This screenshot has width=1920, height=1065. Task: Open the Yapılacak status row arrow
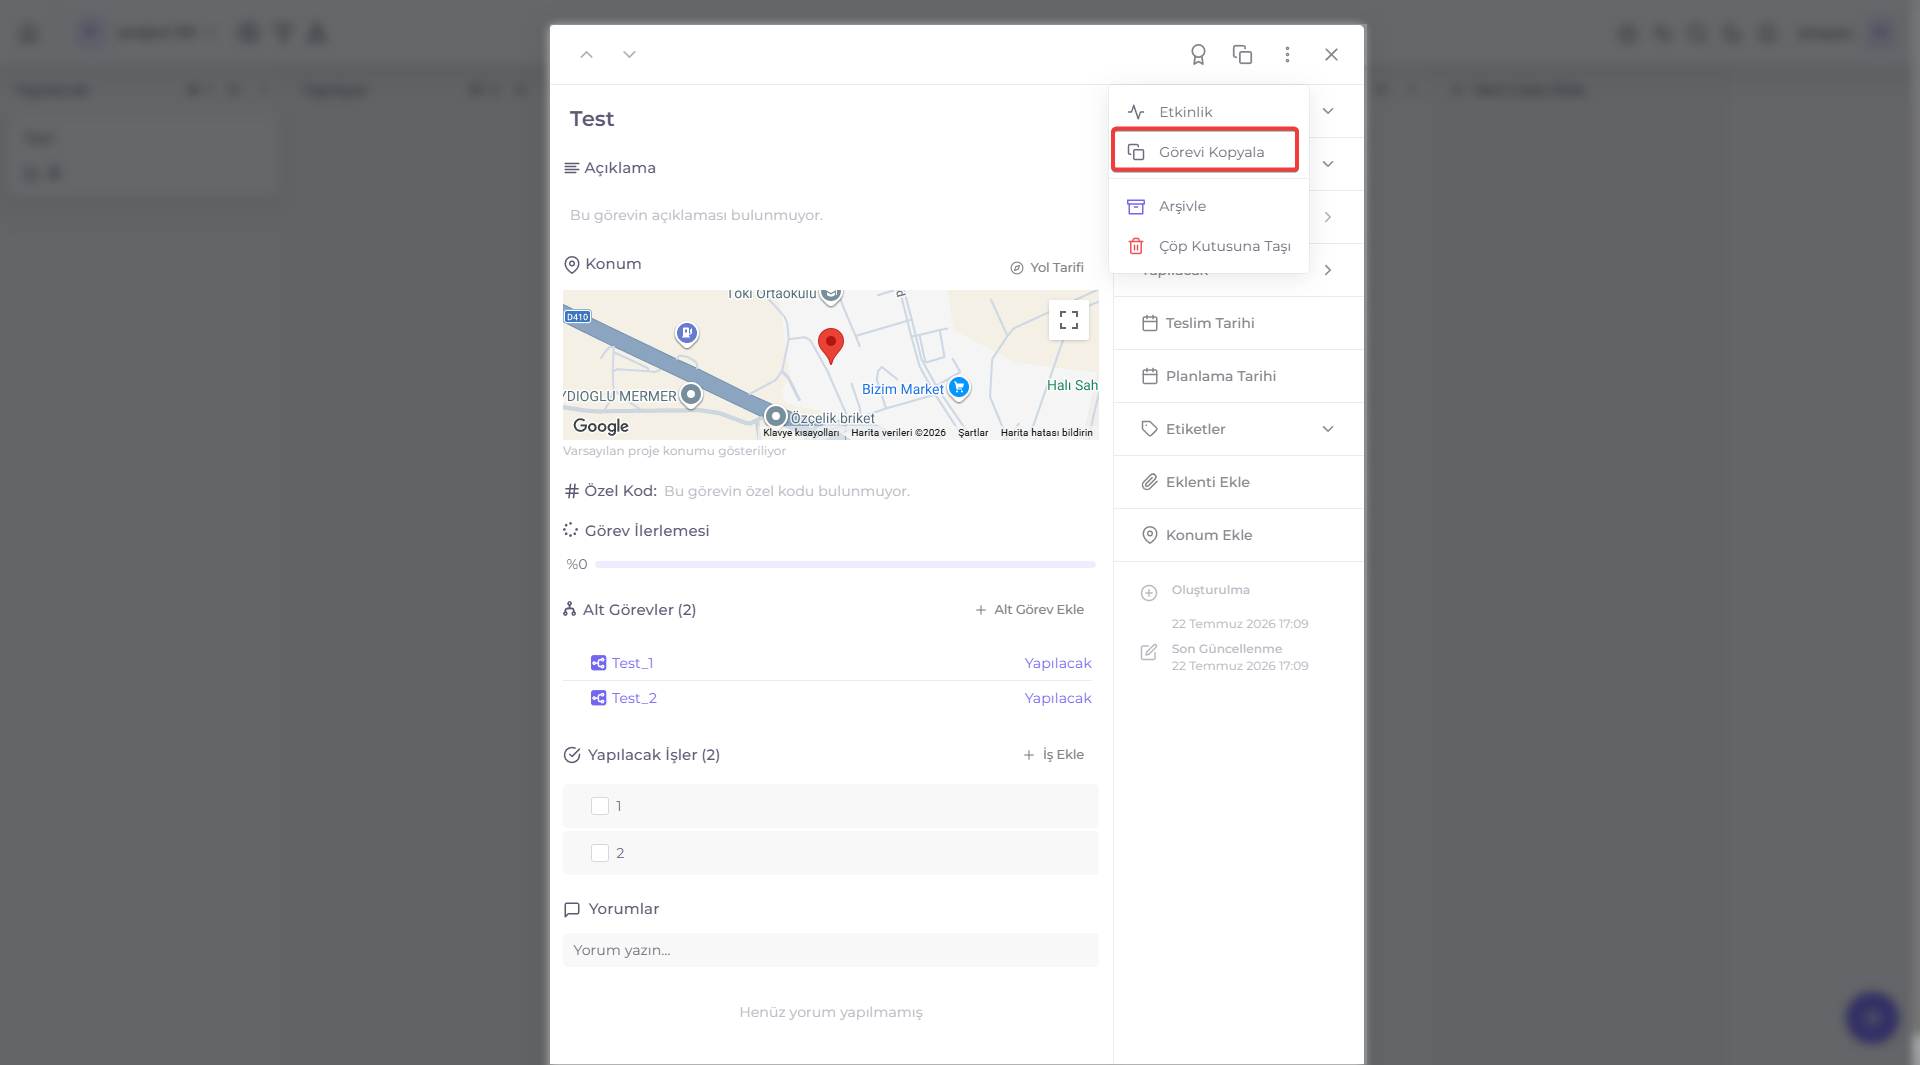point(1328,270)
